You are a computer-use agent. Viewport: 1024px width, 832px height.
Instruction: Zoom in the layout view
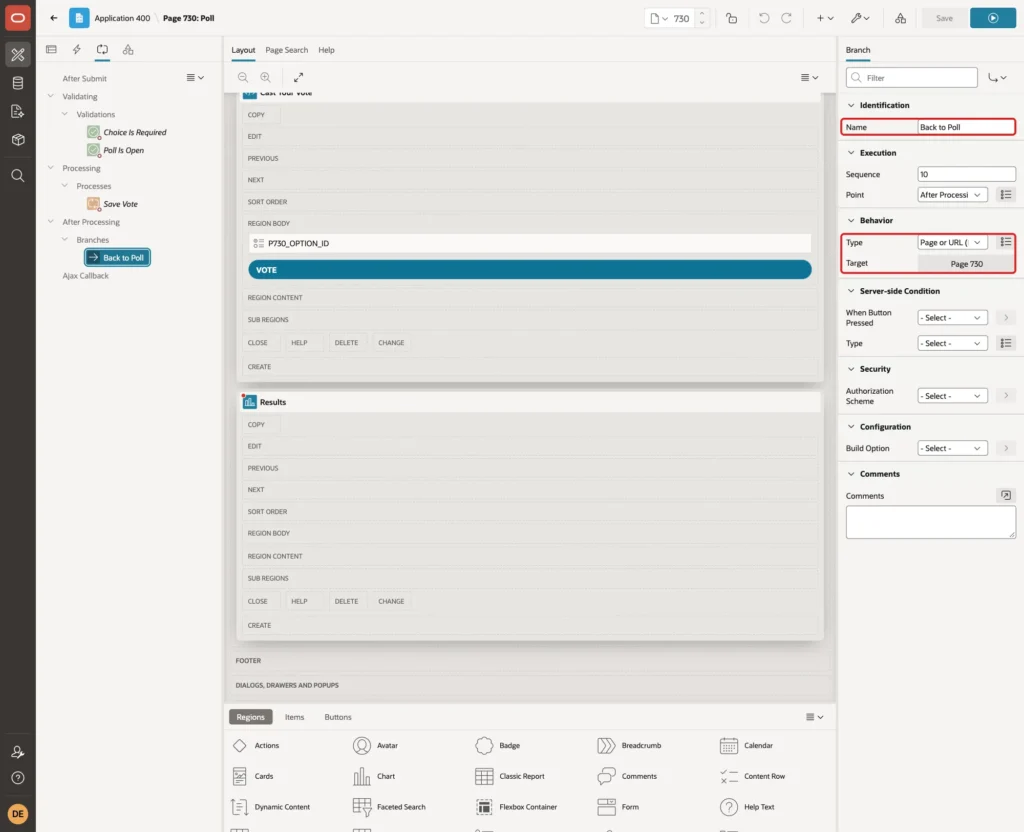click(265, 77)
